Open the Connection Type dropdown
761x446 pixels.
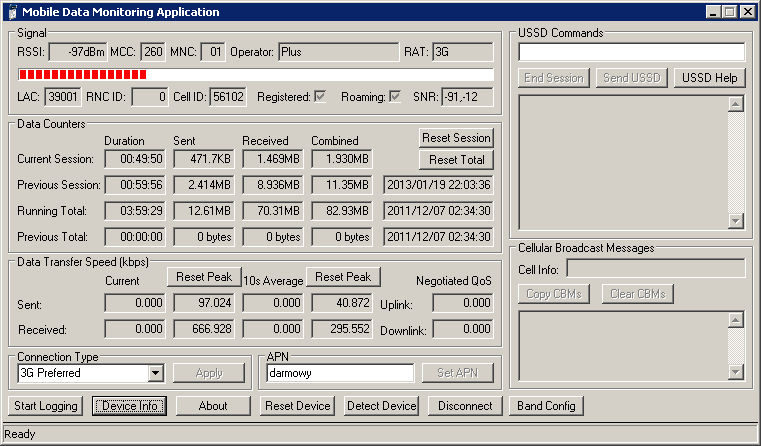click(155, 373)
